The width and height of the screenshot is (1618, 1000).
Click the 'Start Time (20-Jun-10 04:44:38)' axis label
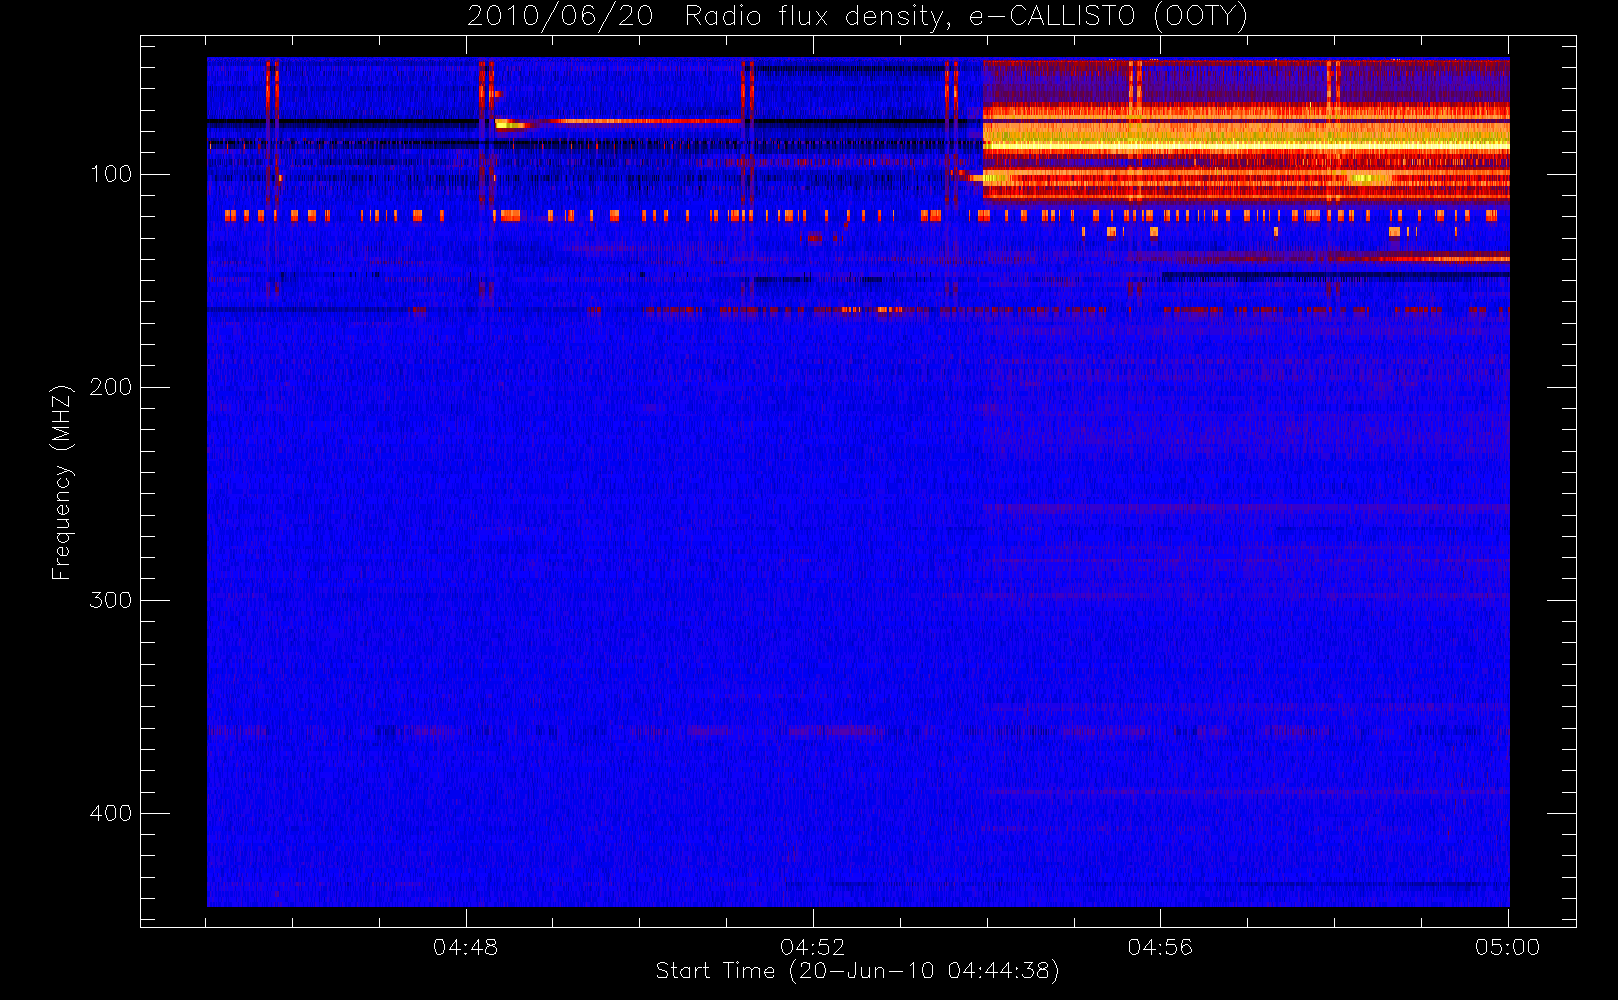tap(857, 971)
